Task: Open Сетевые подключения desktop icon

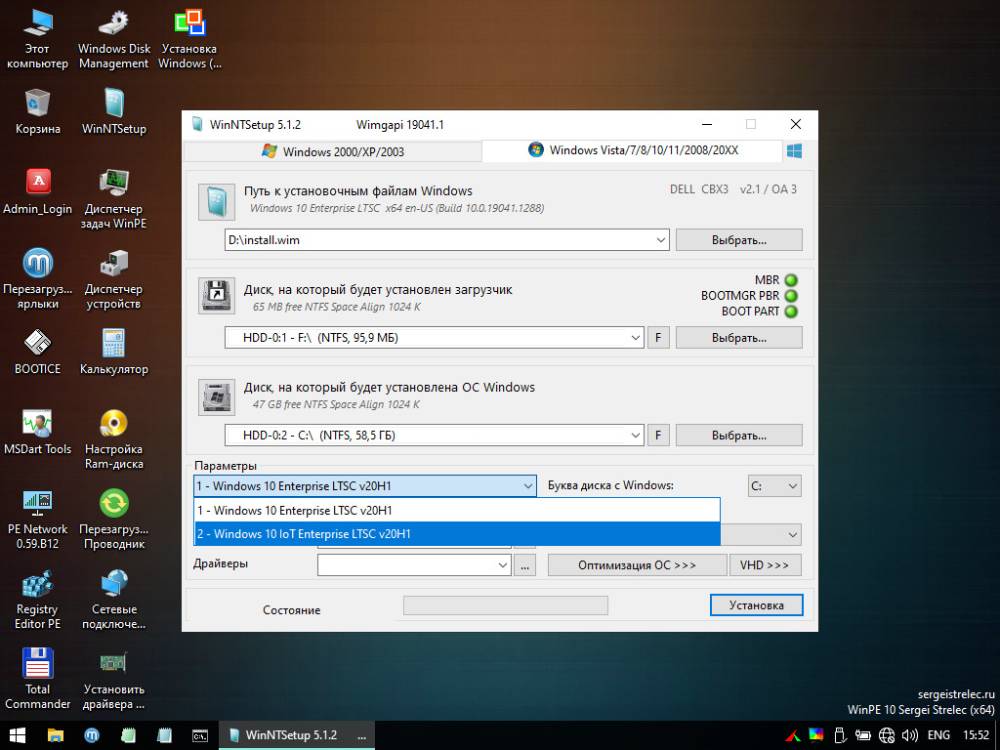Action: pyautogui.click(x=114, y=599)
